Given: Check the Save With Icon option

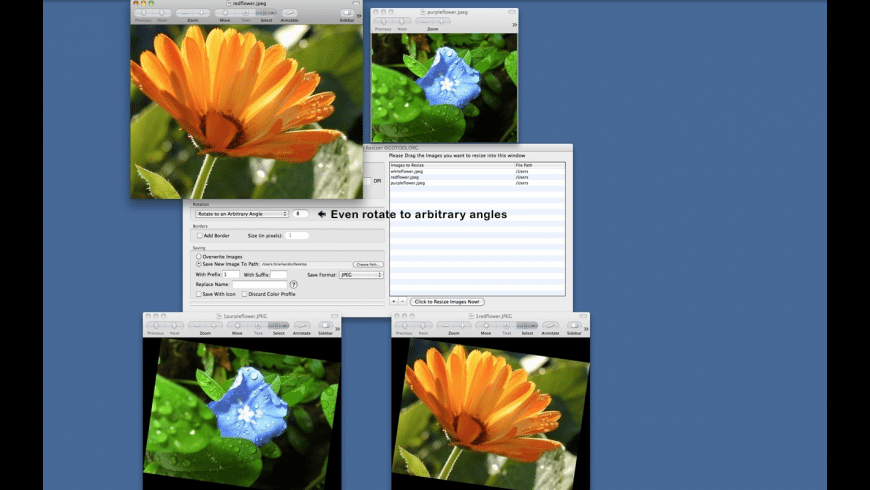Looking at the screenshot, I should point(198,294).
